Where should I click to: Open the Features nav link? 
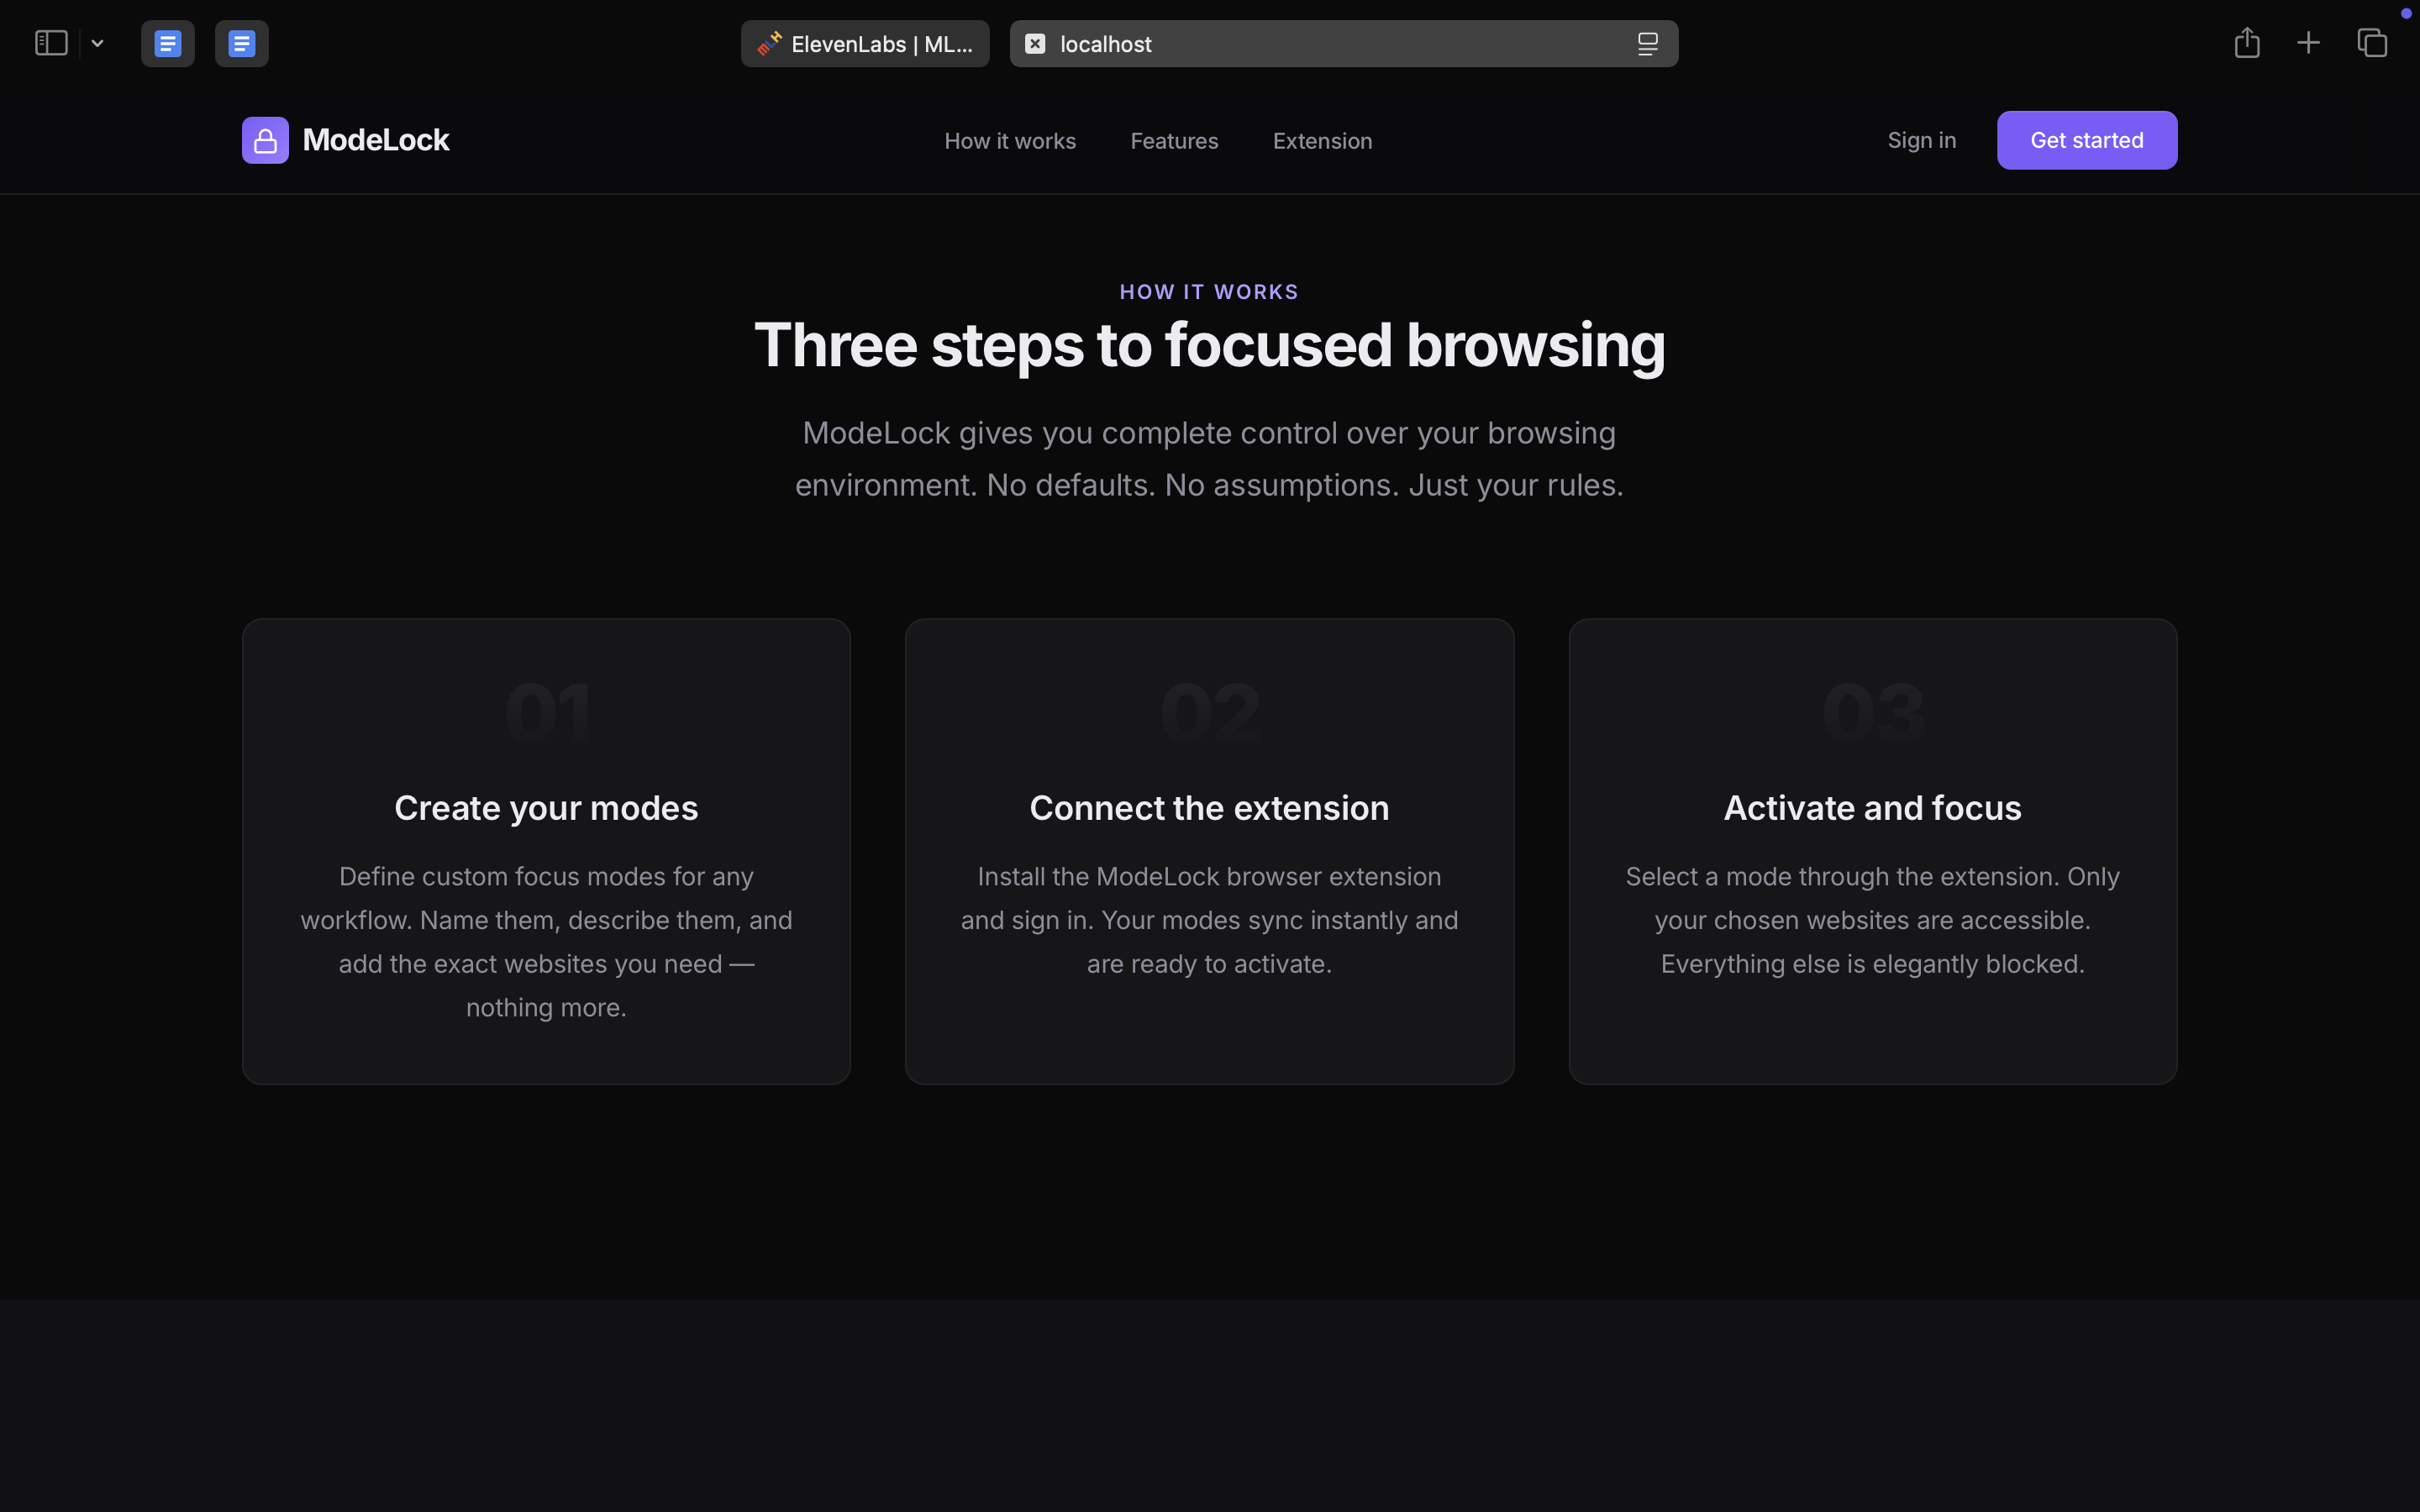[x=1174, y=141]
